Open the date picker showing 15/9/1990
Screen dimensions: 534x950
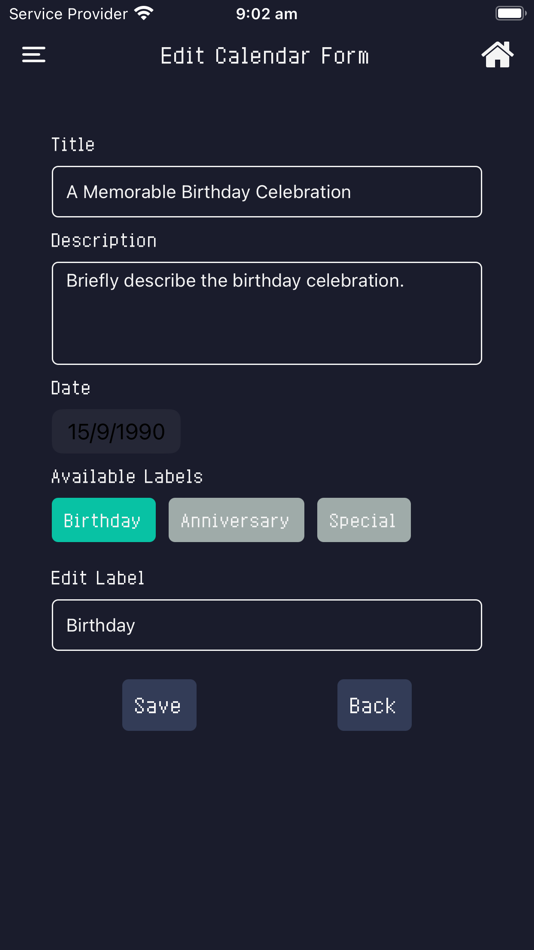point(116,431)
